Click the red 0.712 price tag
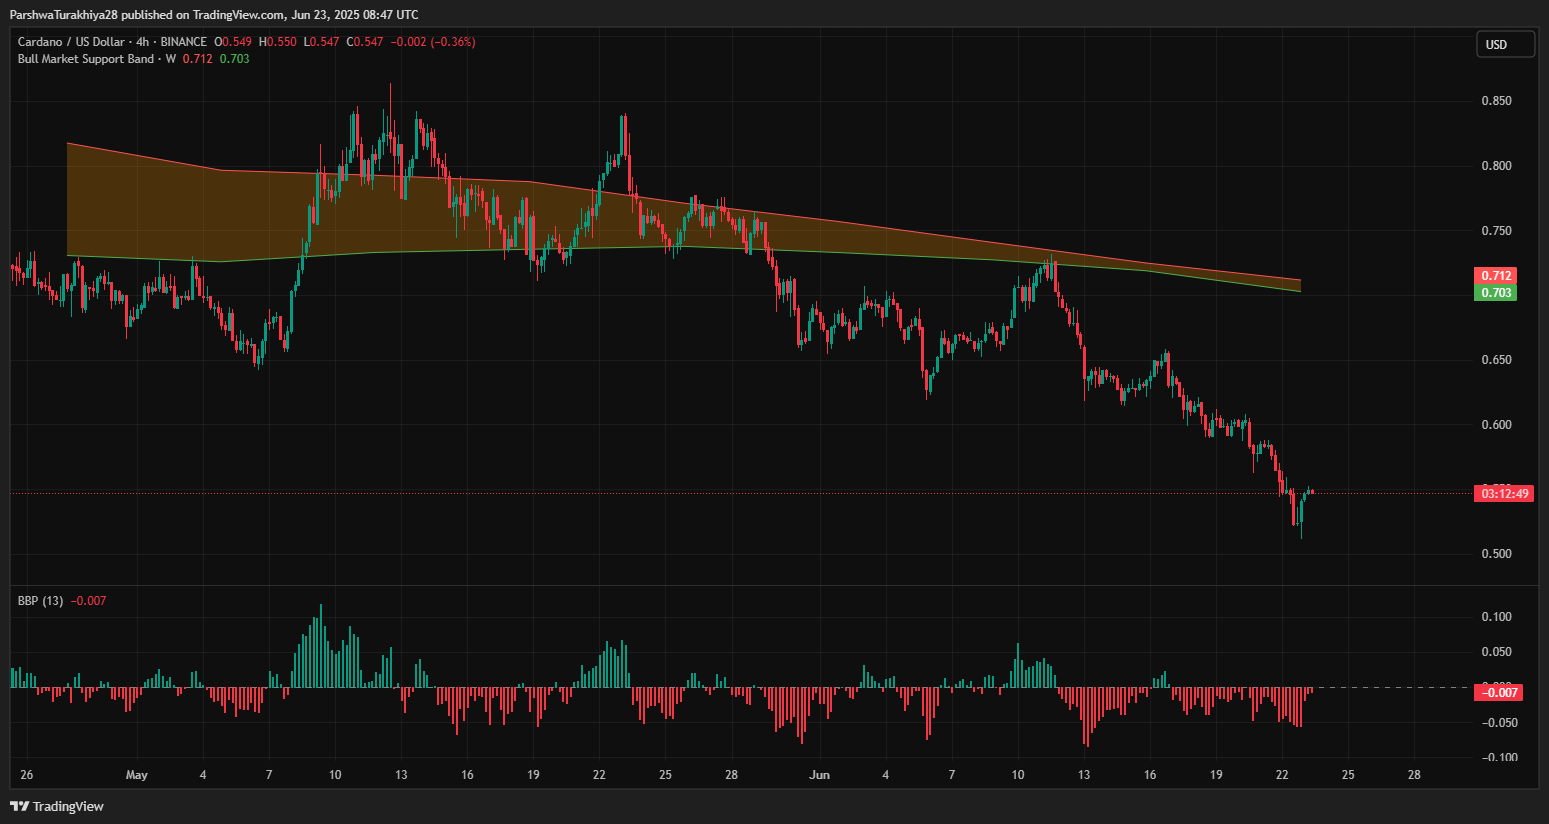Image resolution: width=1549 pixels, height=824 pixels. point(1495,275)
